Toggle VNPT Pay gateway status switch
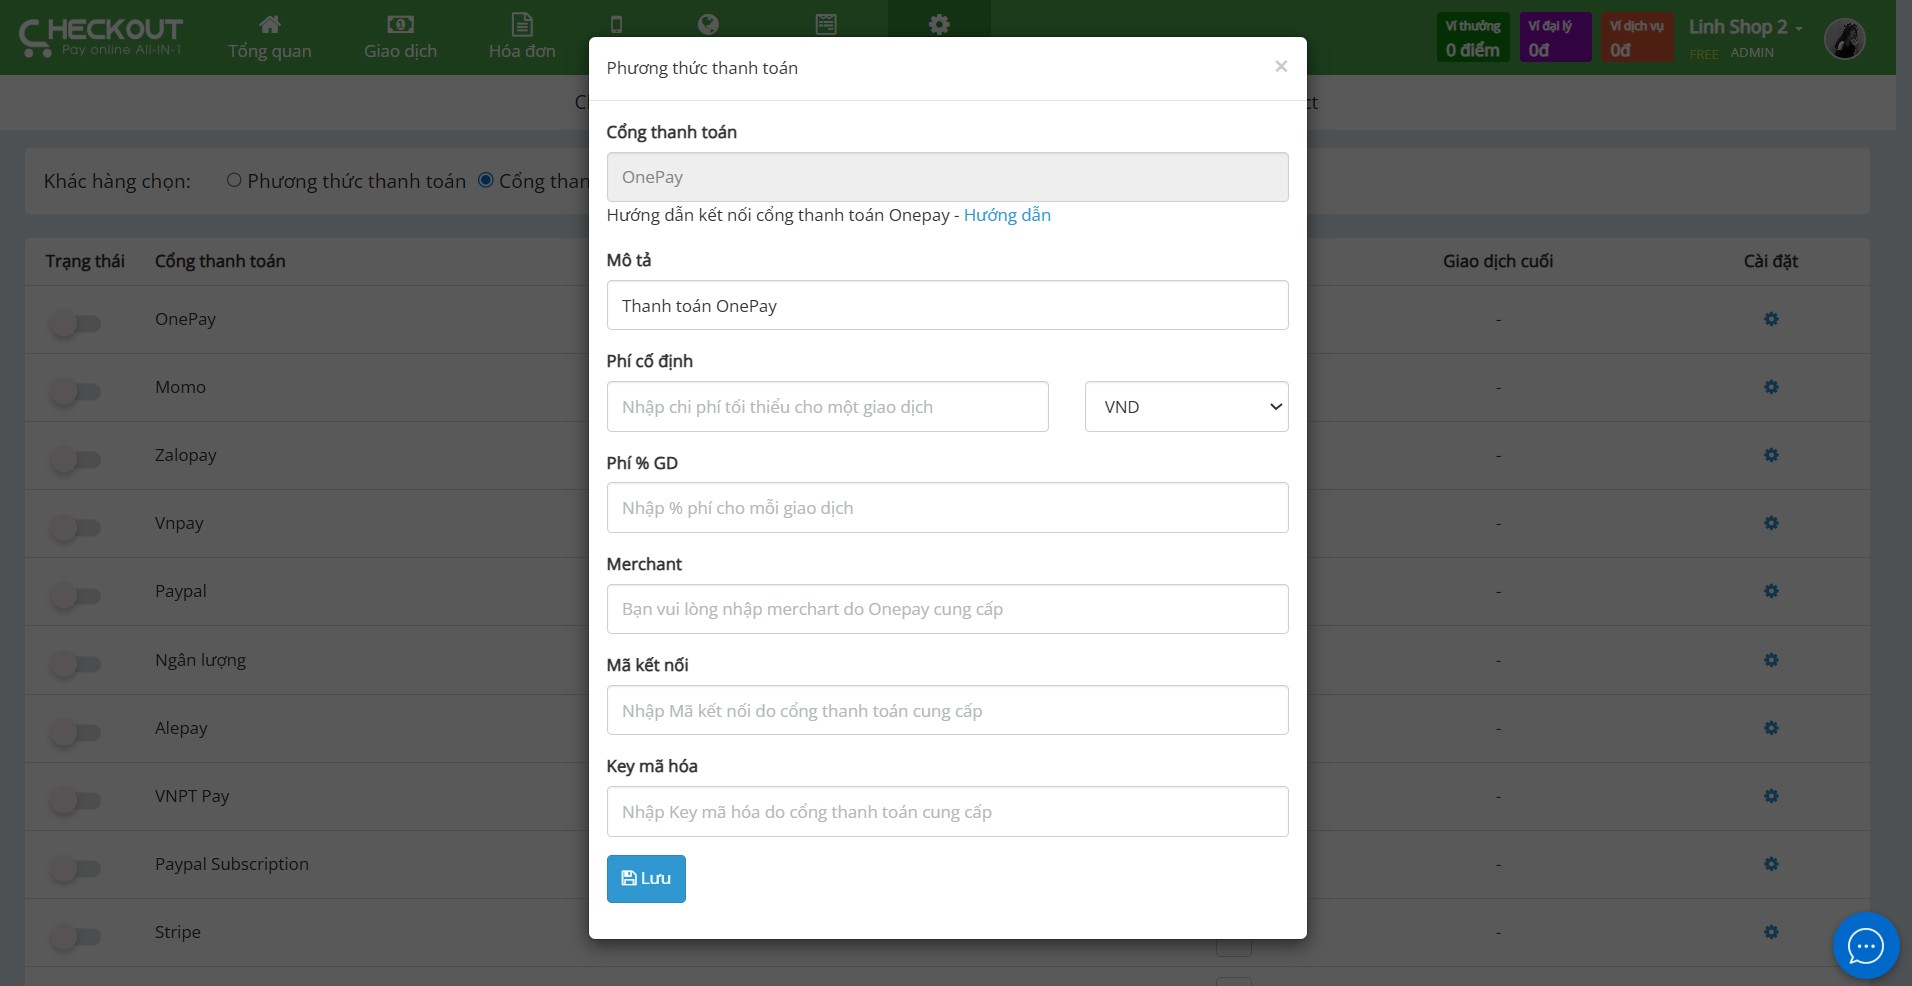Image resolution: width=1912 pixels, height=986 pixels. pyautogui.click(x=76, y=800)
